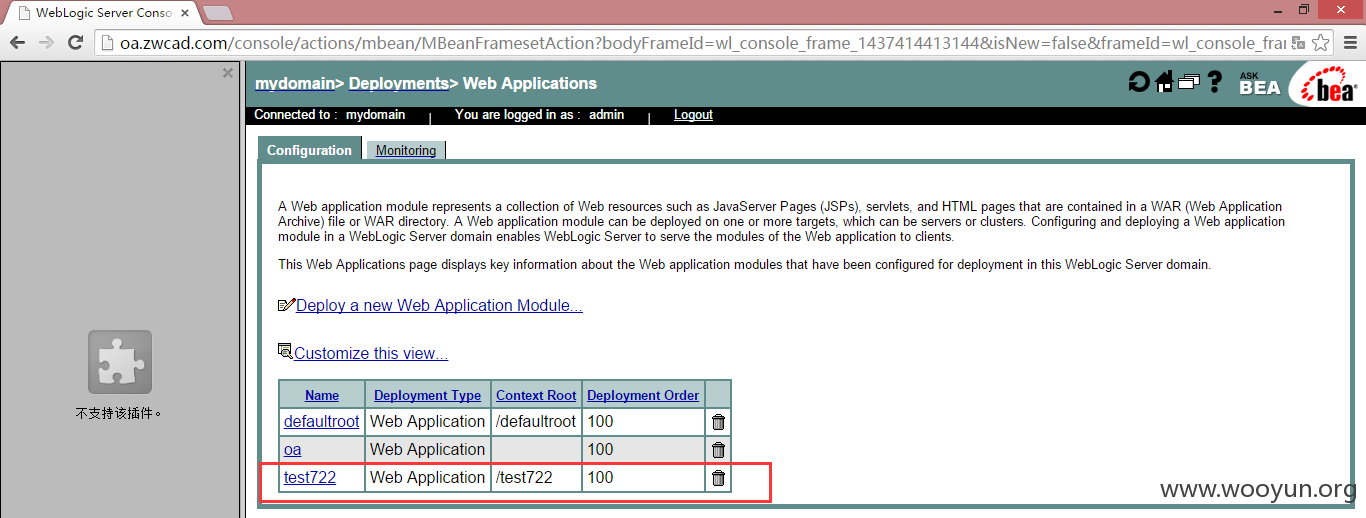Open the test722 application link
Viewport: 1366px width, 518px height.
click(x=310, y=478)
